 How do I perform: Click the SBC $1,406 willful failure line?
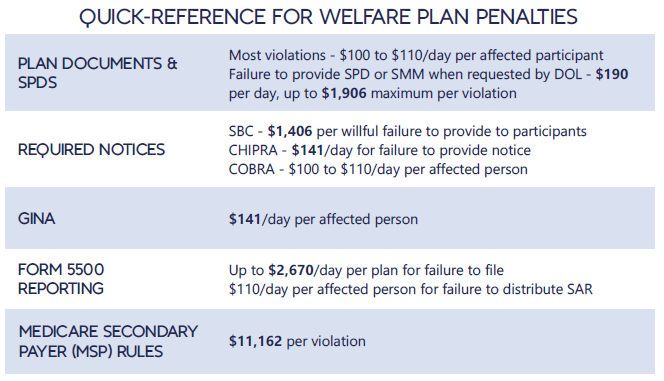[407, 131]
